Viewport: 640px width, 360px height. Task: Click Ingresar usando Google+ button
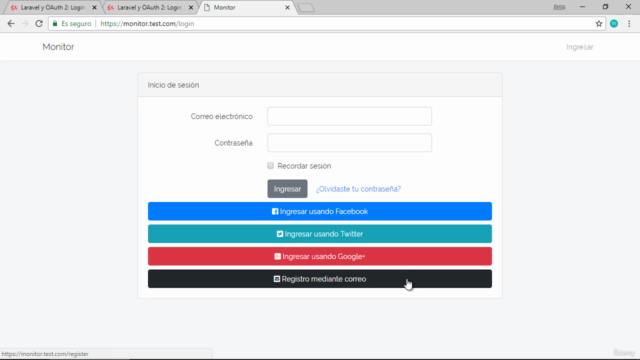[x=320, y=256]
